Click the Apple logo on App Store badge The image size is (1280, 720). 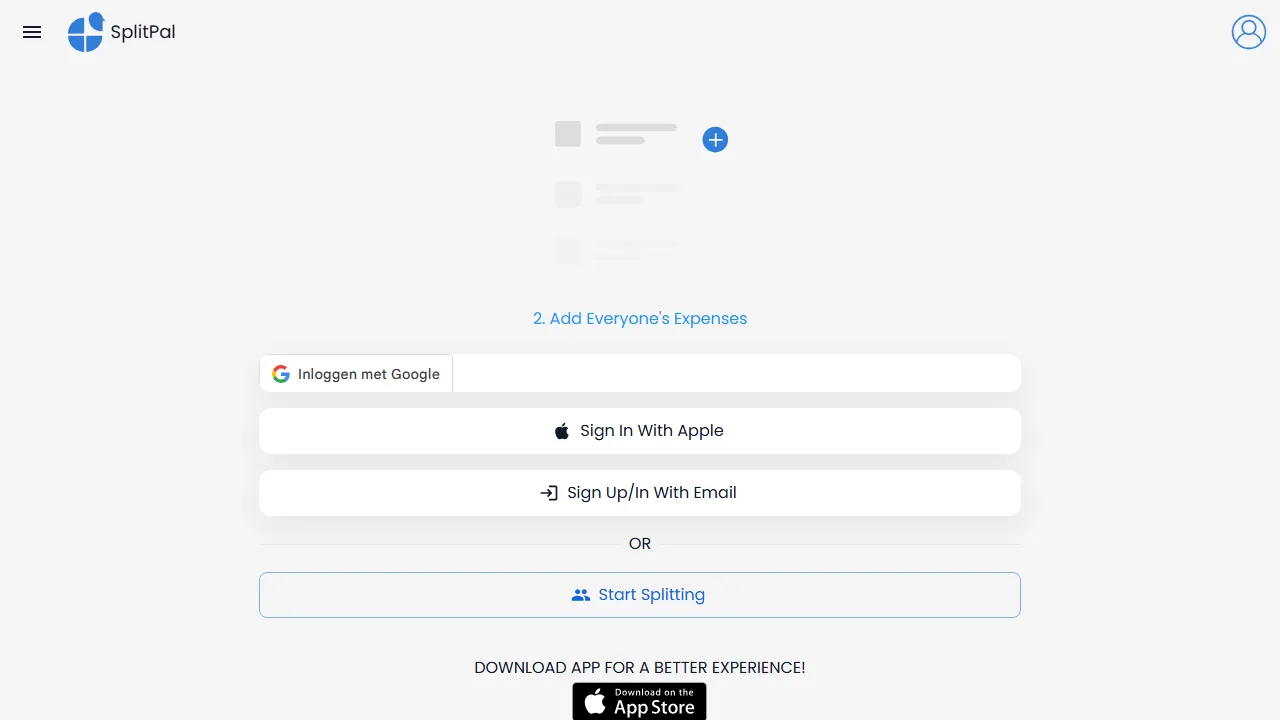[x=594, y=701]
